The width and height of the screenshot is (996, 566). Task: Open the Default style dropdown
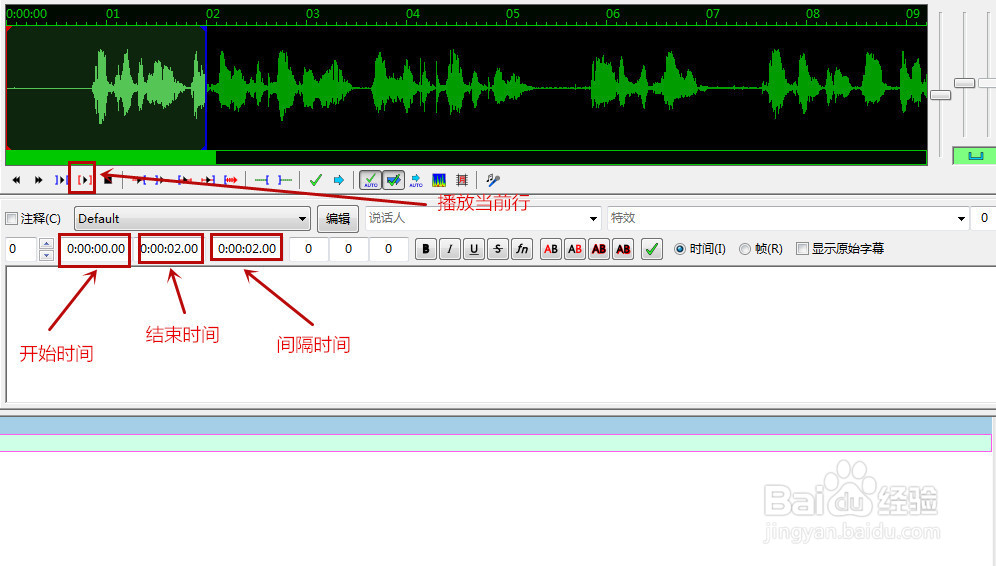tap(192, 219)
